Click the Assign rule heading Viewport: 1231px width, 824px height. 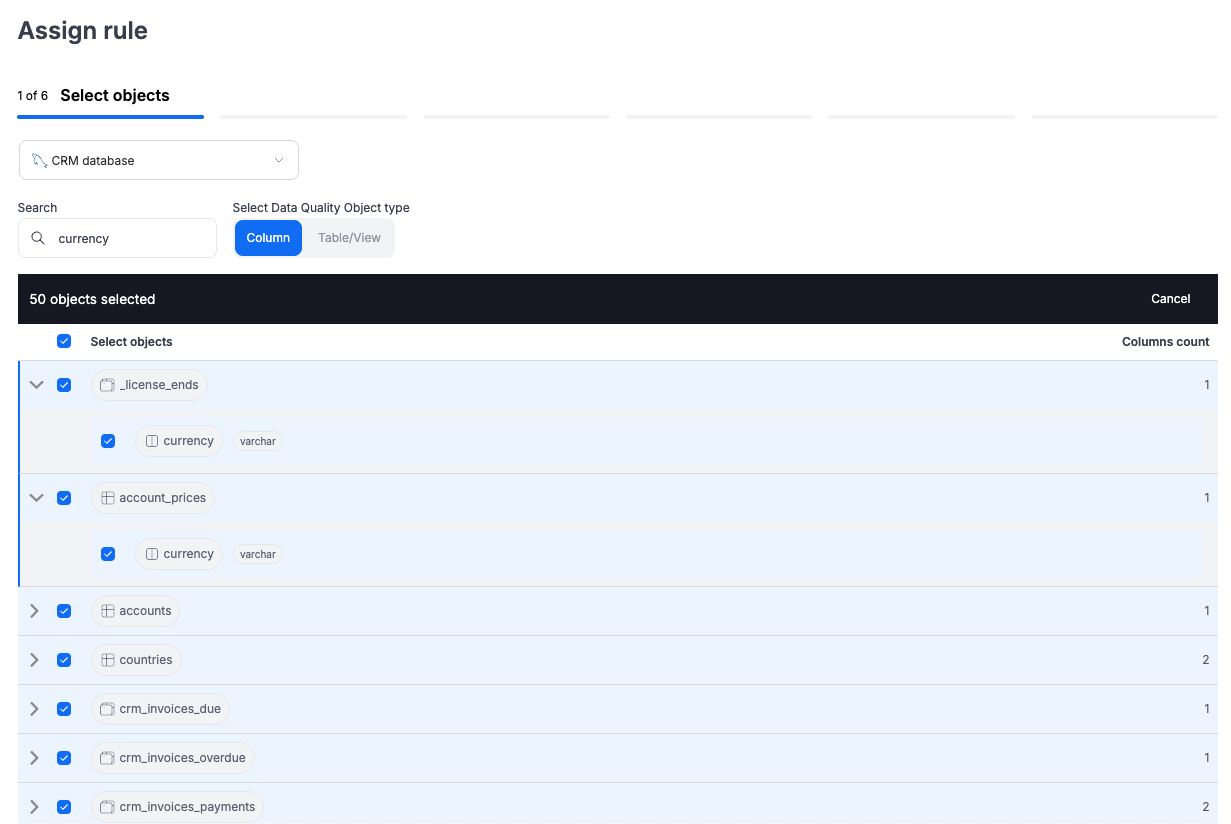(83, 31)
